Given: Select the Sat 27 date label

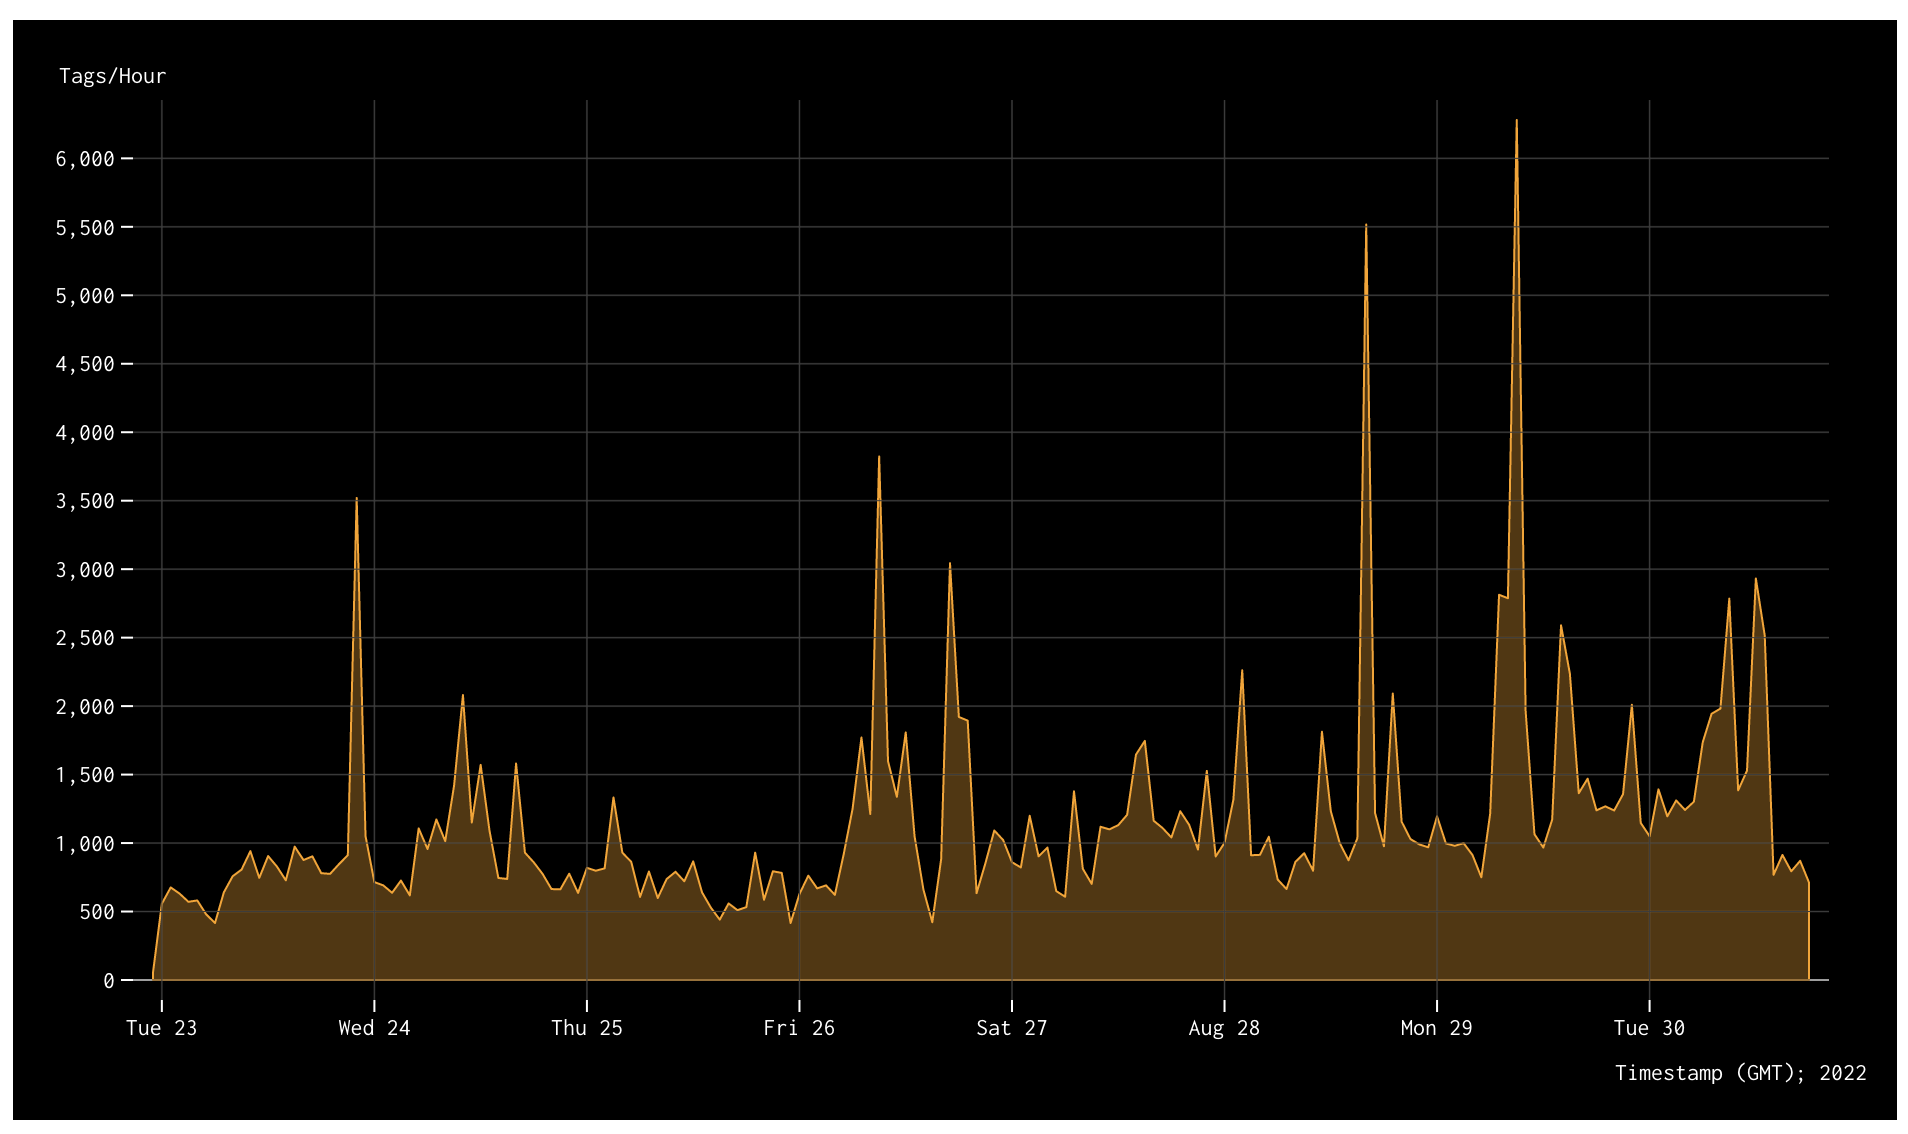Looking at the screenshot, I should click(1012, 1027).
